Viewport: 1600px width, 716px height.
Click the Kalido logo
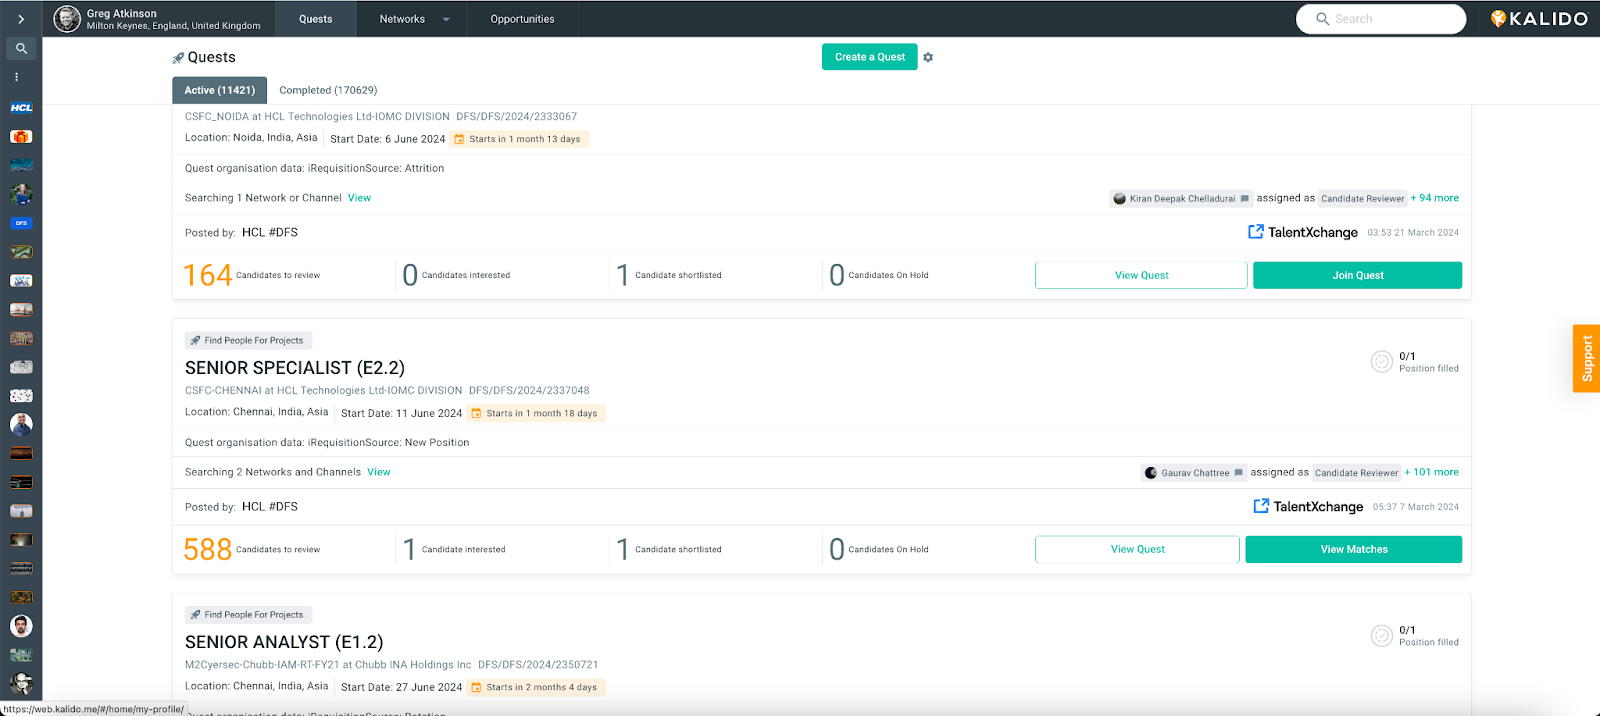[x=1538, y=19]
